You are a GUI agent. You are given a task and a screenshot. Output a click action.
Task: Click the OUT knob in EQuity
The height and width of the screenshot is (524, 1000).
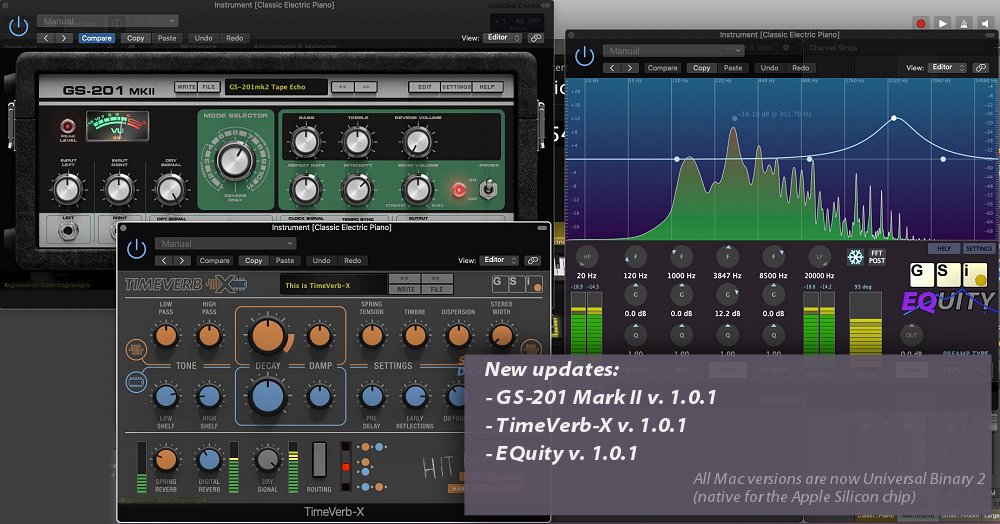point(911,335)
